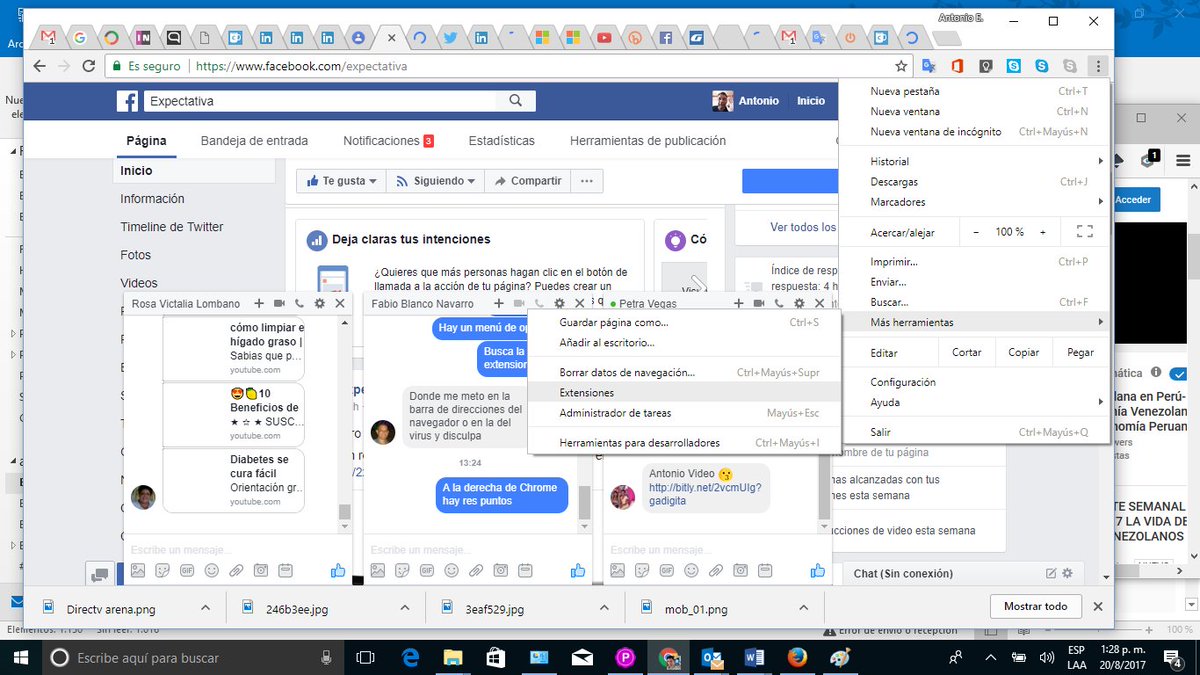
Task: Go back with the browser back arrow
Action: click(39, 66)
